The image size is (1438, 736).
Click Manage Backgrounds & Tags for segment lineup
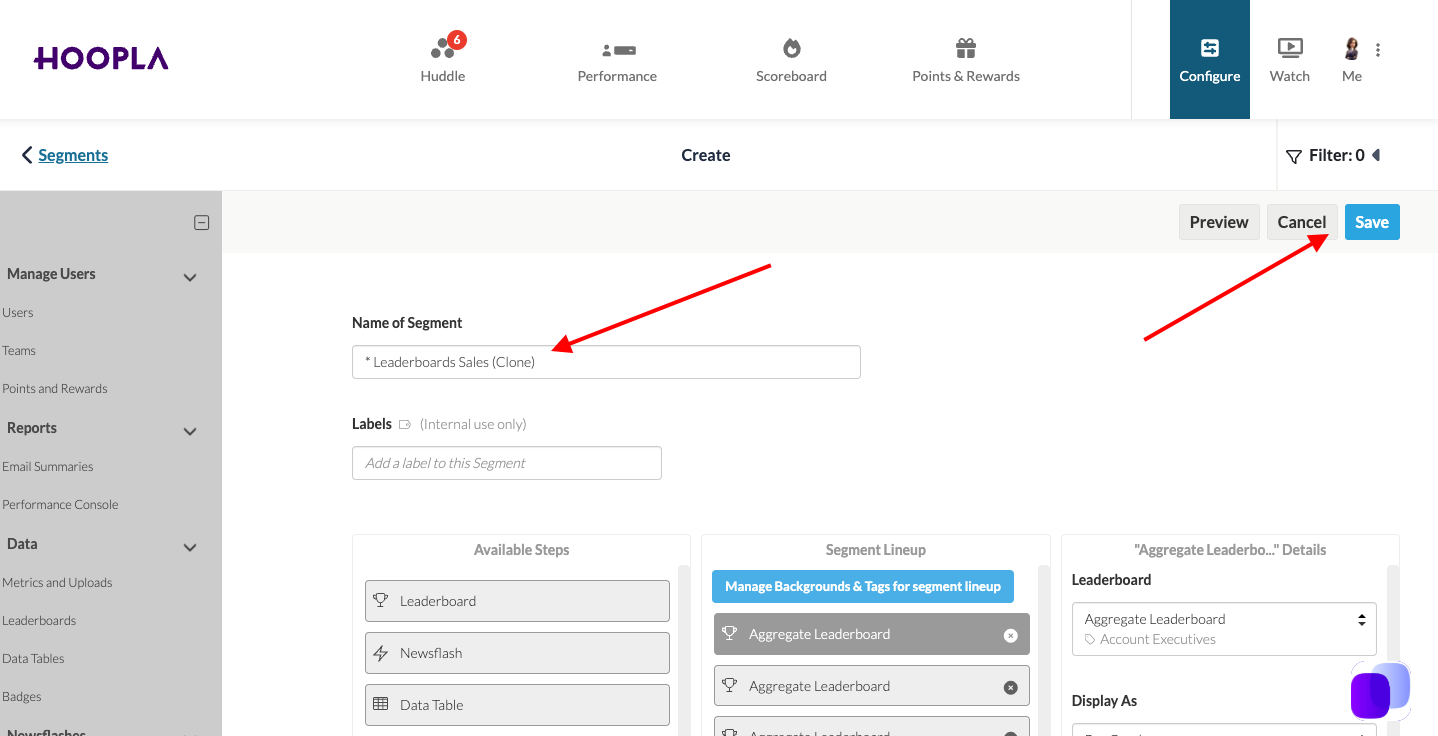coord(863,587)
